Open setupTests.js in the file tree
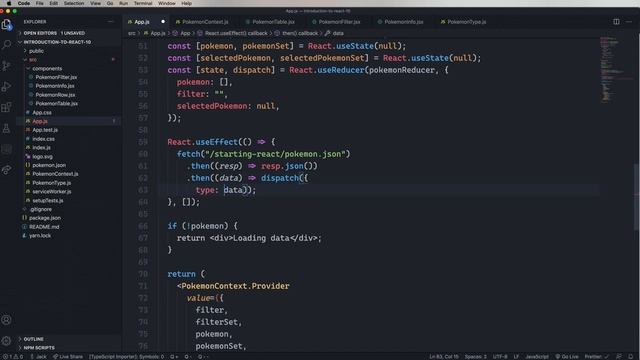Viewport: 640px width, 360px height. click(48, 201)
